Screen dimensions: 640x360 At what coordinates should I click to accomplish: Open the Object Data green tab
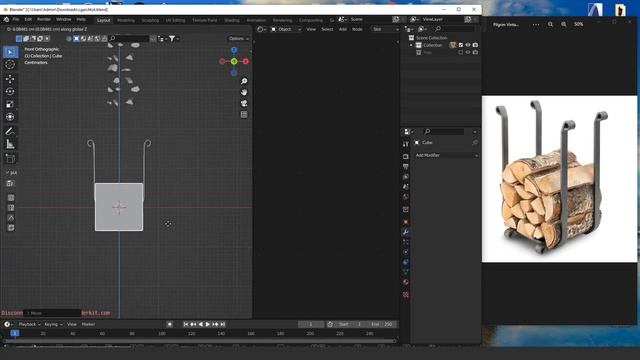[406, 272]
